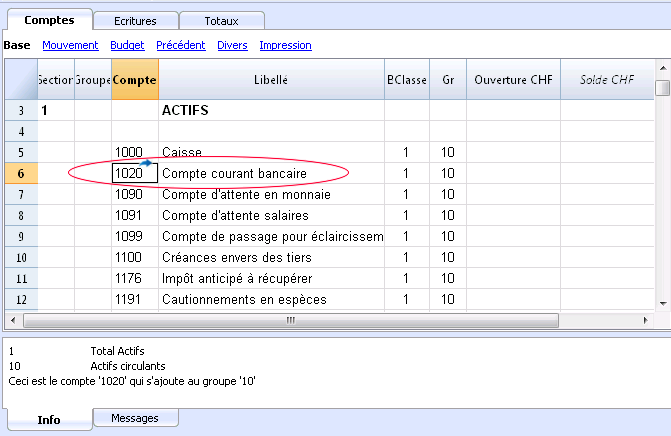Click Solde CHF cell in Compte courant bancaire row
Screen dimensions: 671x436
pos(607,173)
